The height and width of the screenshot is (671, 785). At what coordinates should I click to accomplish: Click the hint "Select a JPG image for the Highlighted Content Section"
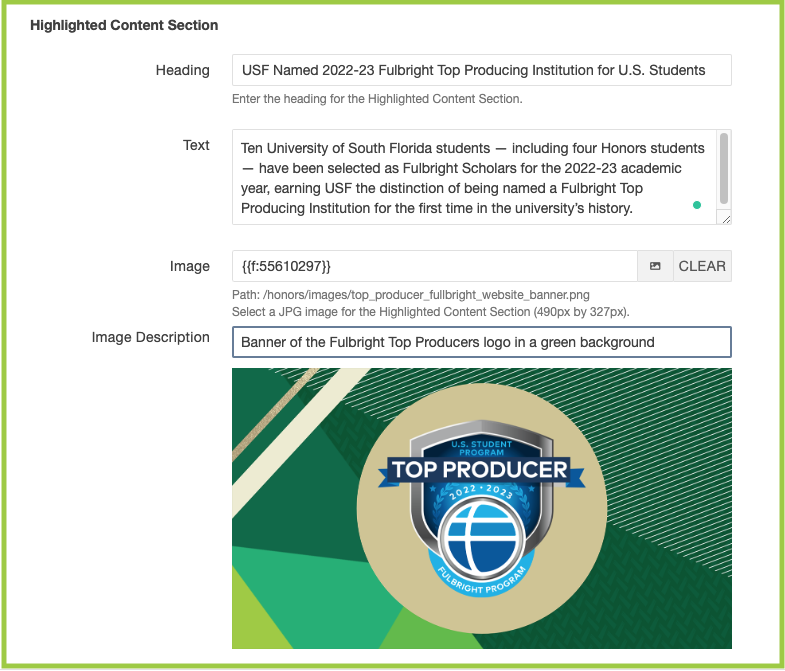(431, 312)
